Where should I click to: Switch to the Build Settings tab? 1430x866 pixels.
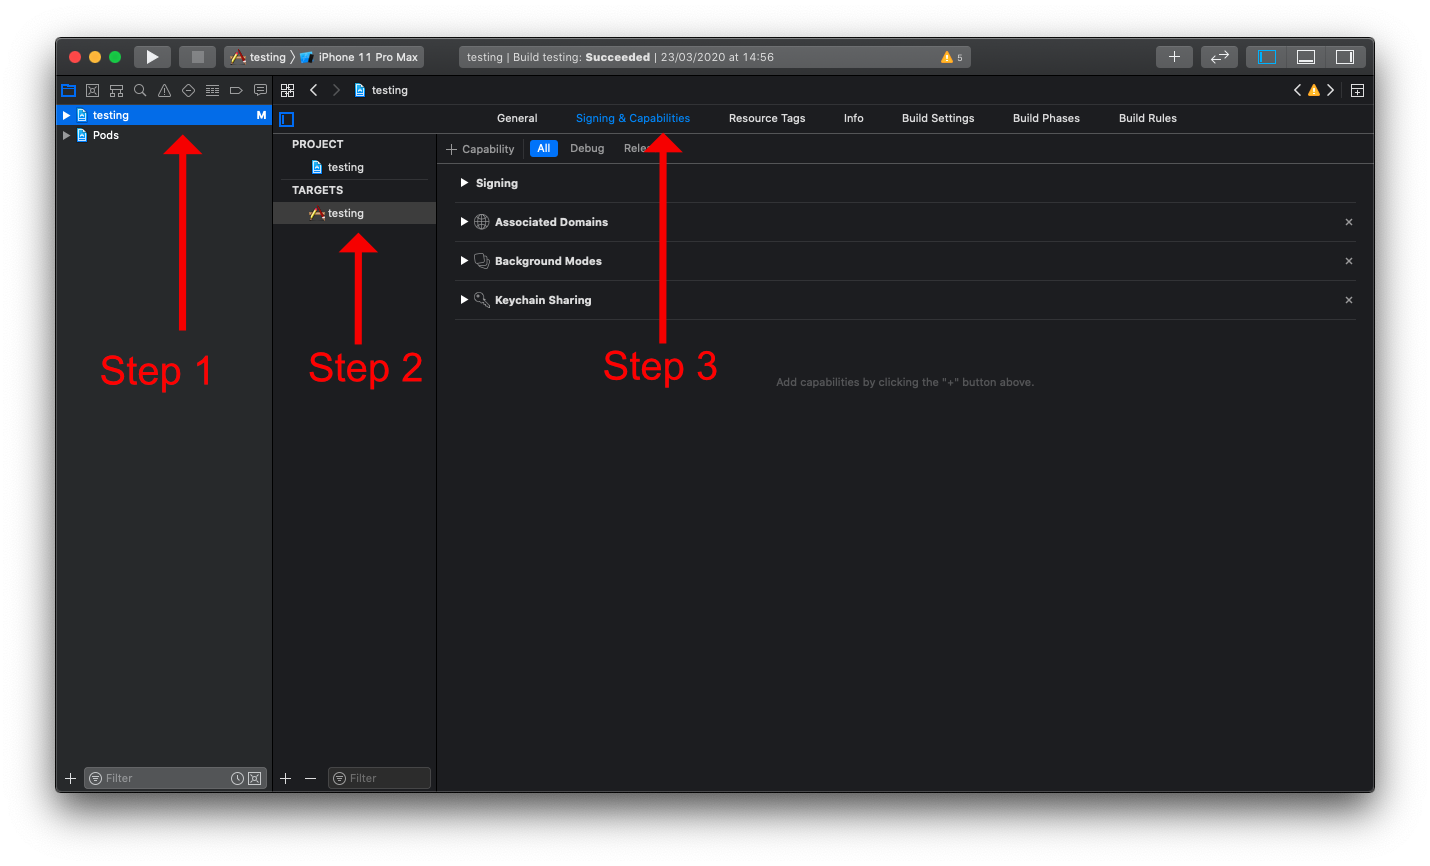tap(938, 118)
